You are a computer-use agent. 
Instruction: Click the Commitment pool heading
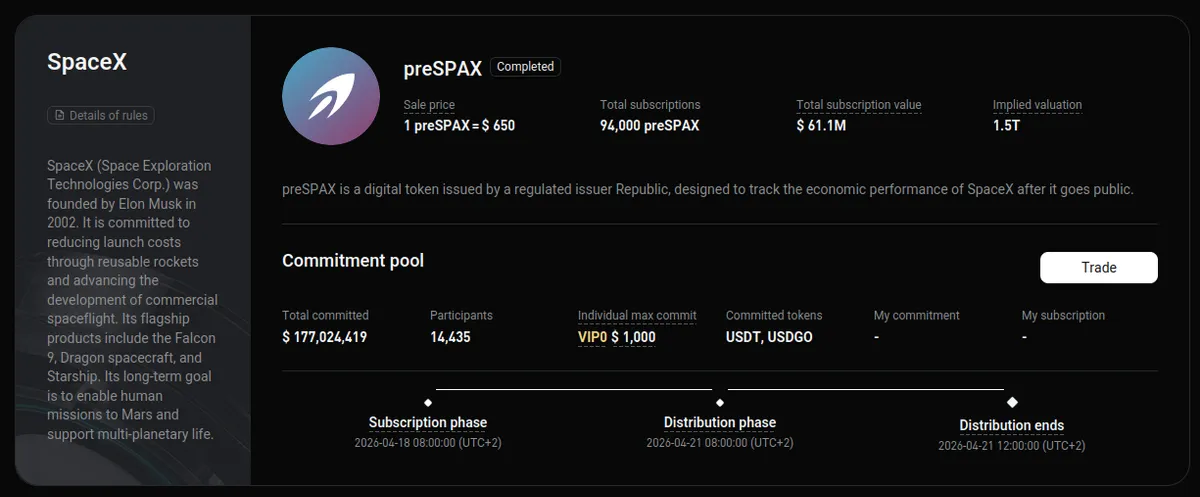pyautogui.click(x=353, y=261)
